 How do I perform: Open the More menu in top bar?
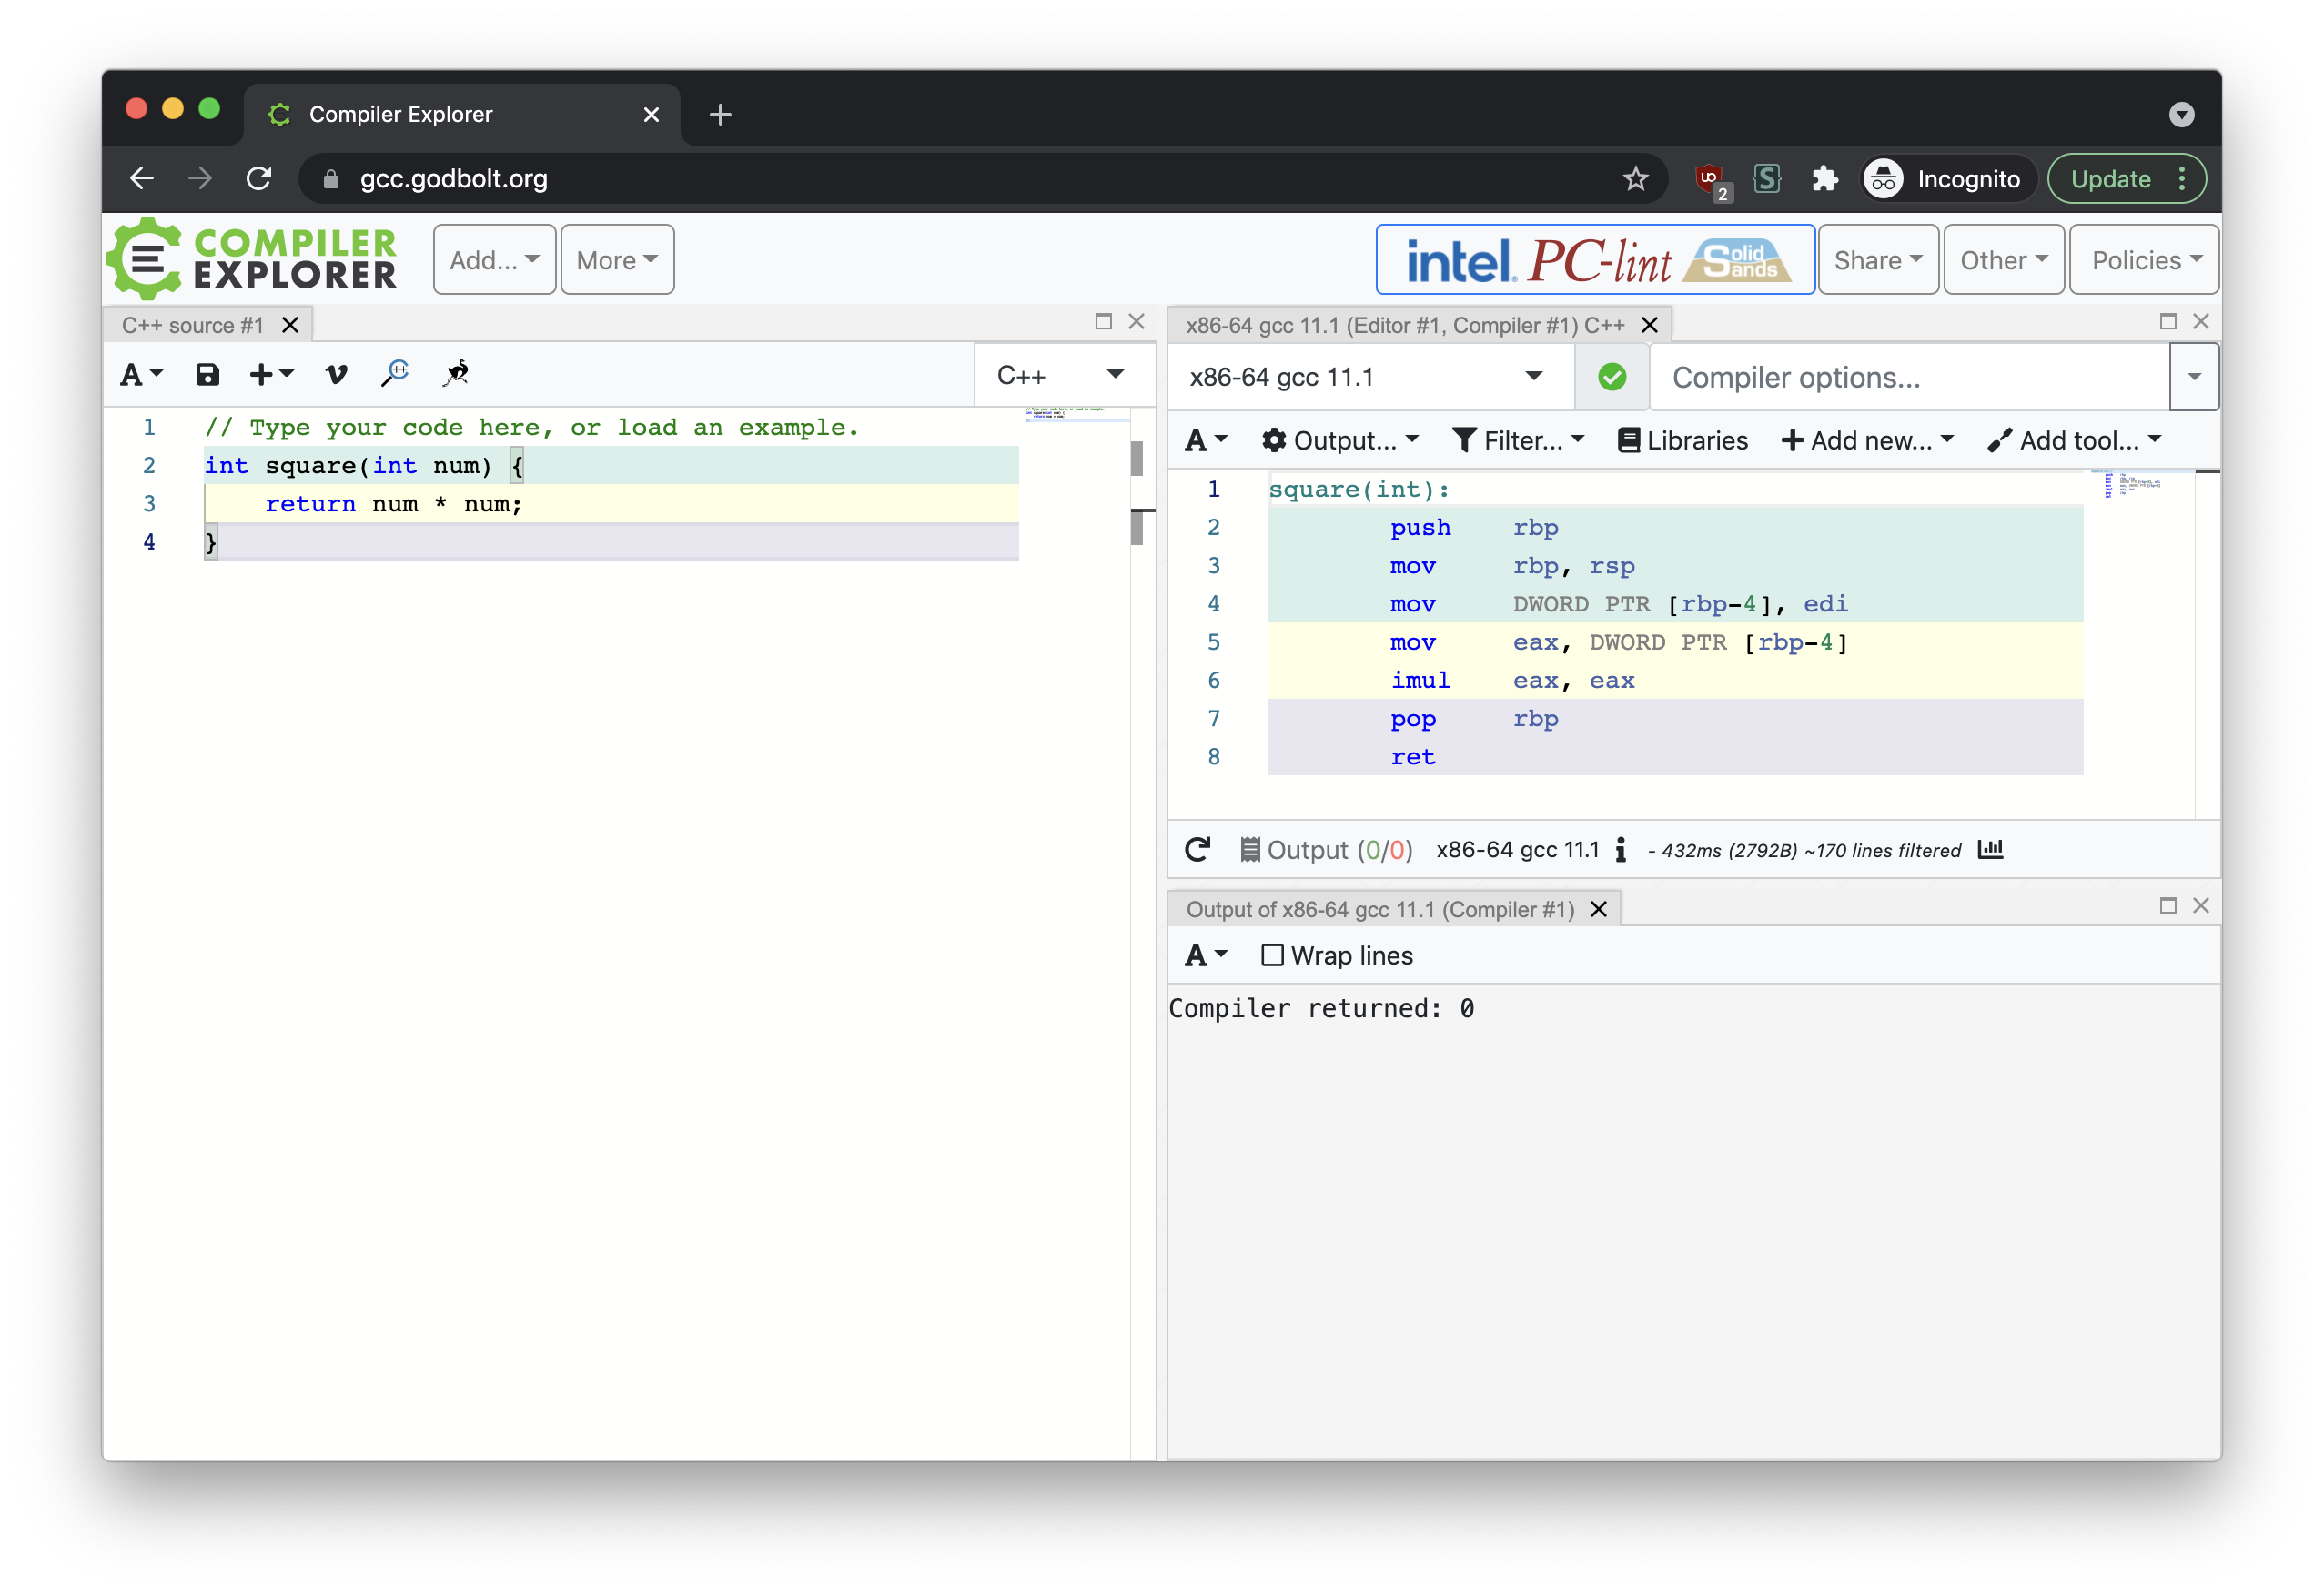pos(617,260)
